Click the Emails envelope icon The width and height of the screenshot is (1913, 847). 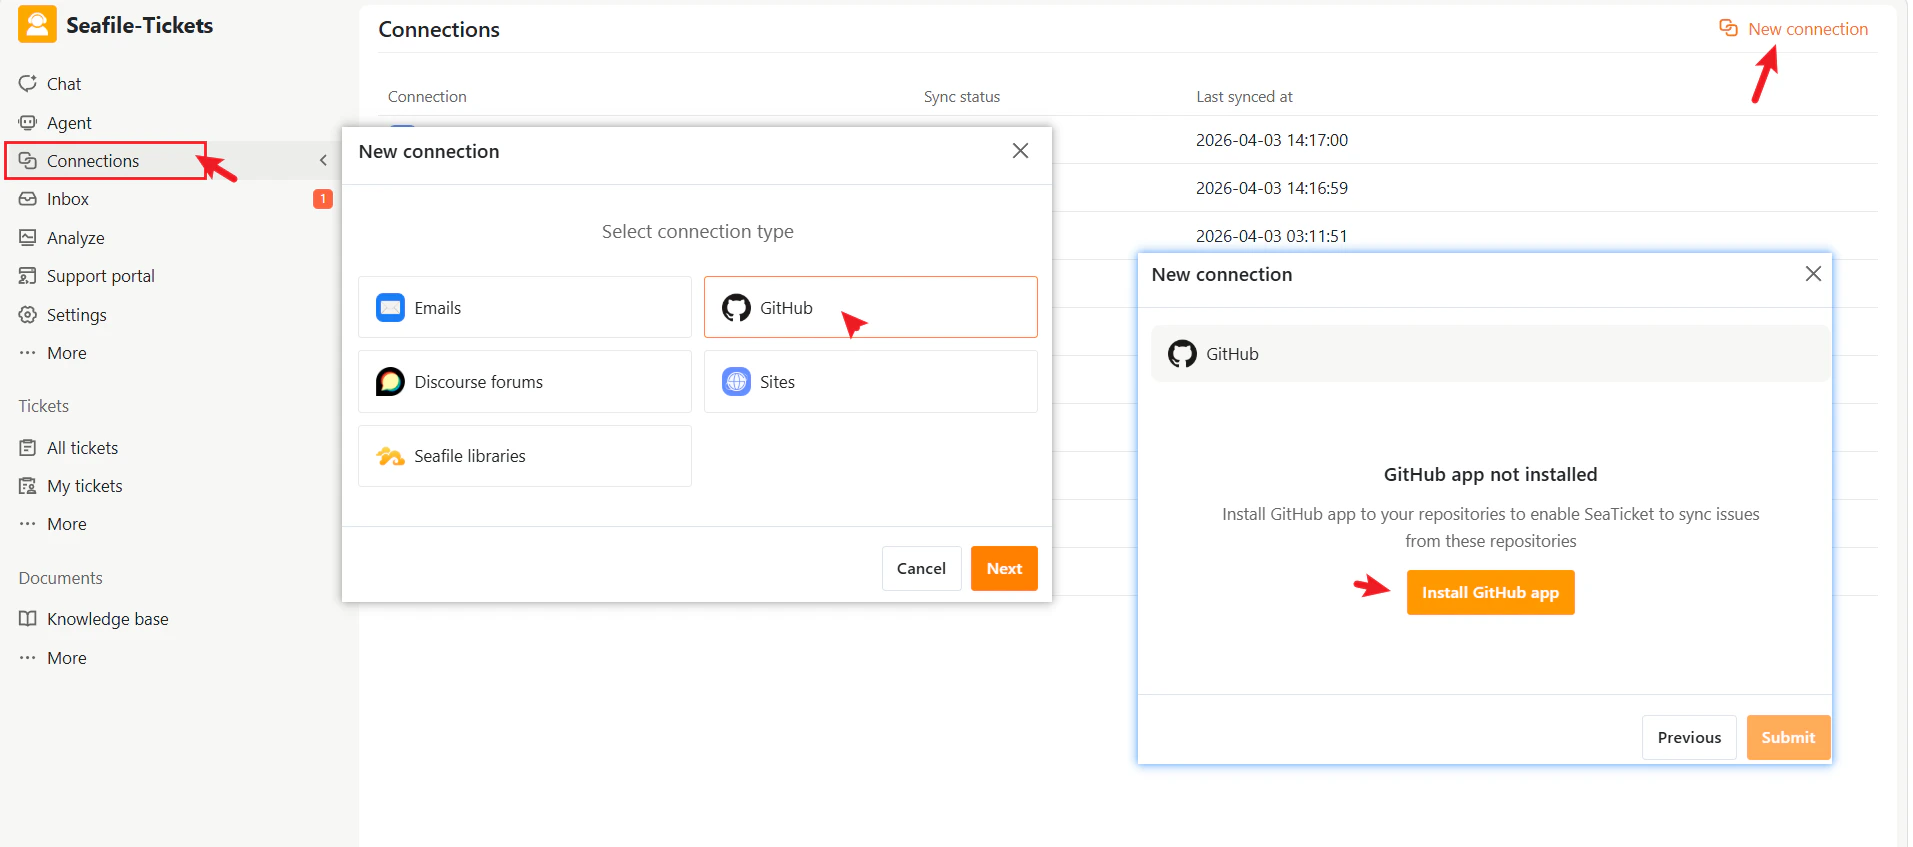coord(390,307)
